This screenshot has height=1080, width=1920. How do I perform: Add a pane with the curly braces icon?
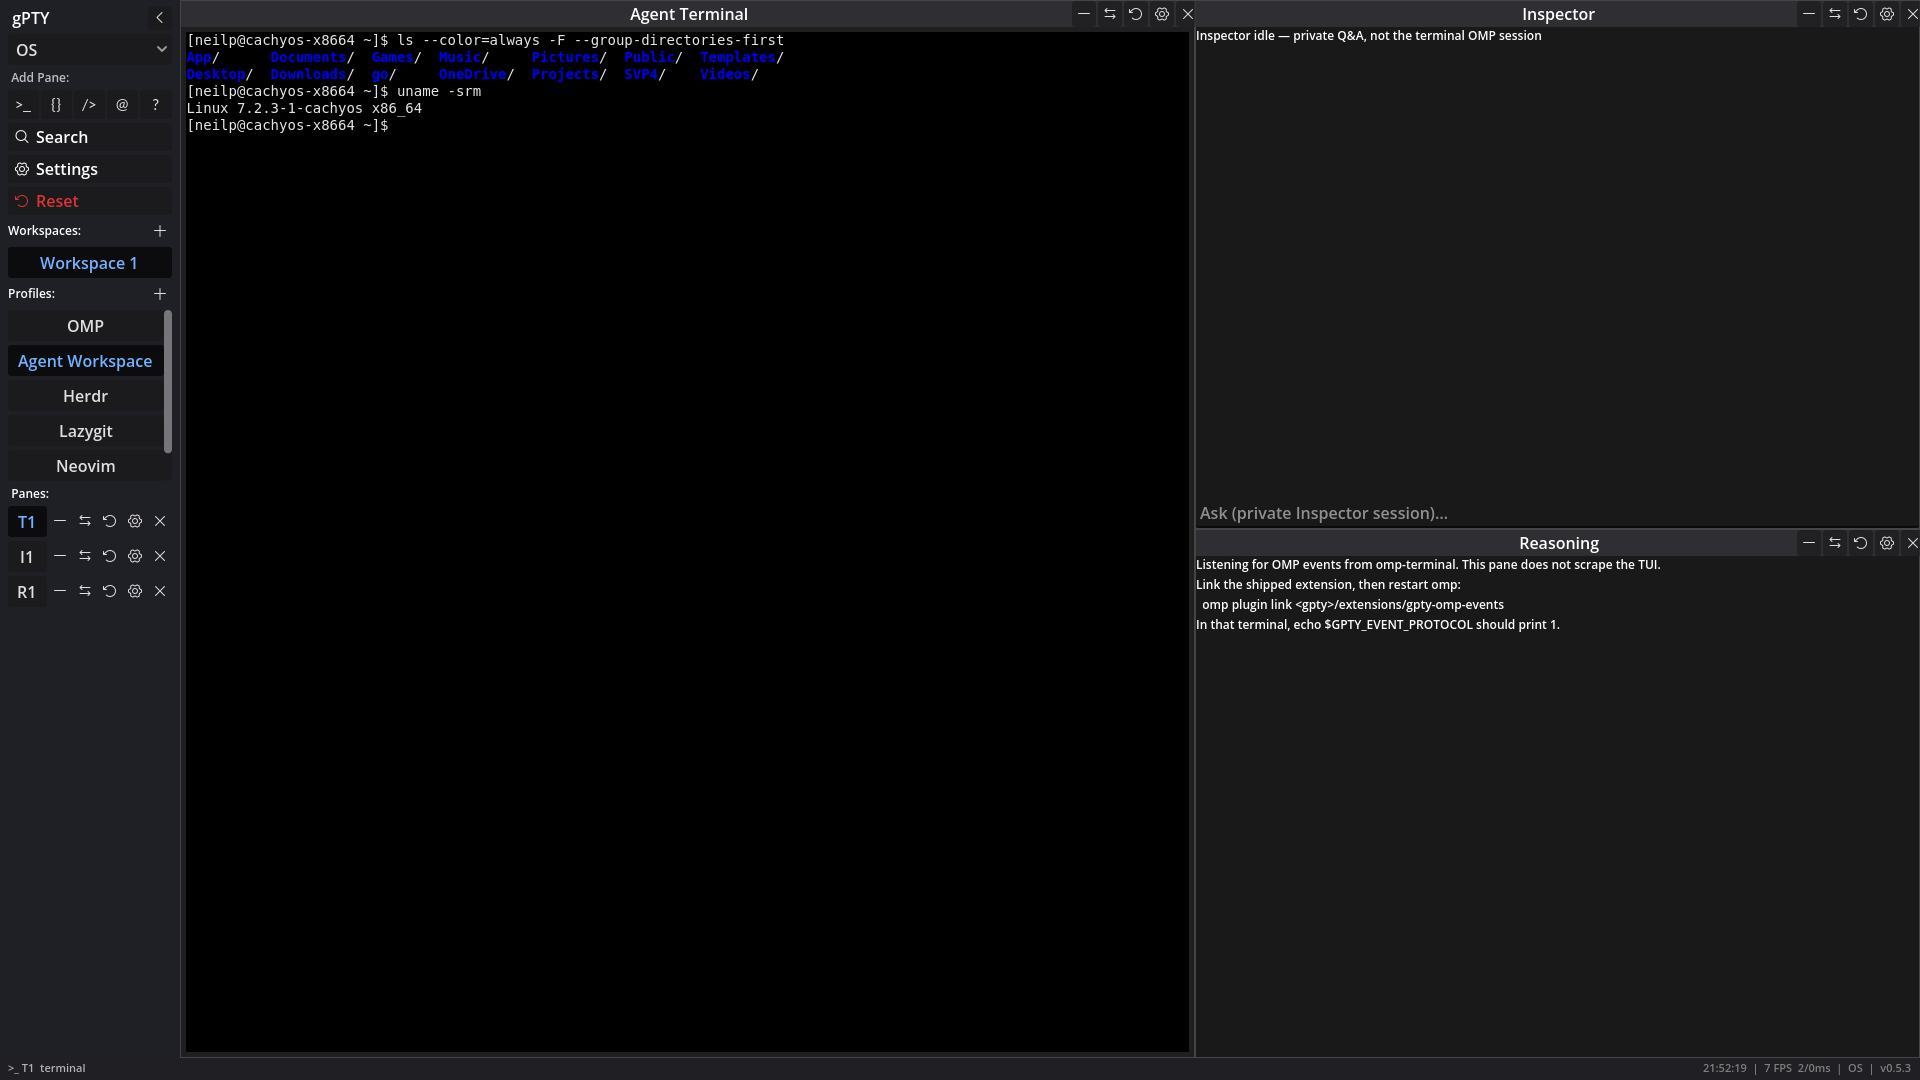56,105
